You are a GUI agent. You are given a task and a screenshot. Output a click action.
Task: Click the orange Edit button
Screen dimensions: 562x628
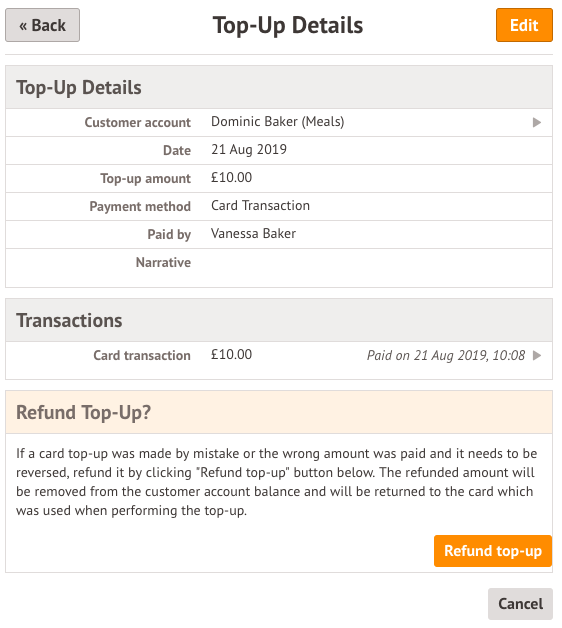coord(524,25)
